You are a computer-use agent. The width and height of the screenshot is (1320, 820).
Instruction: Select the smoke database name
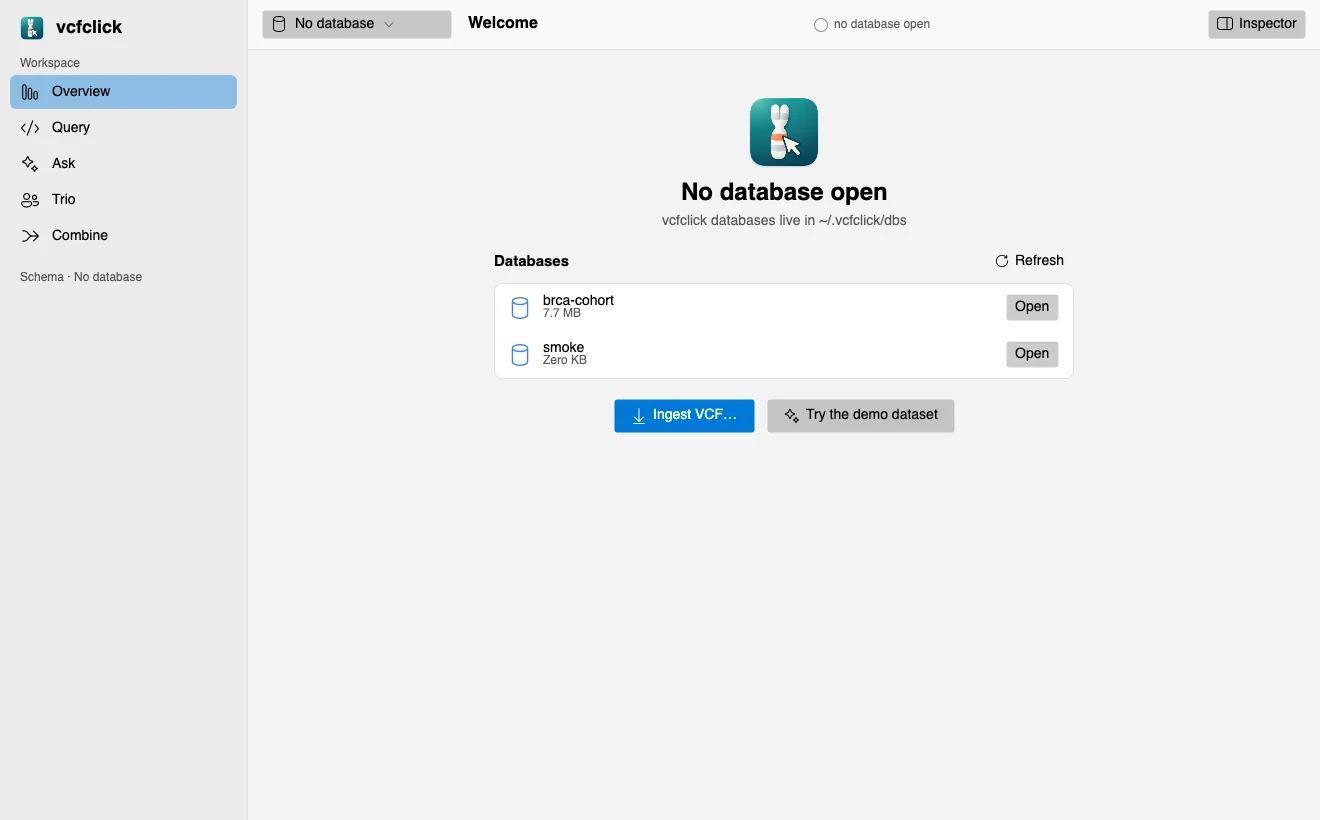(x=563, y=347)
